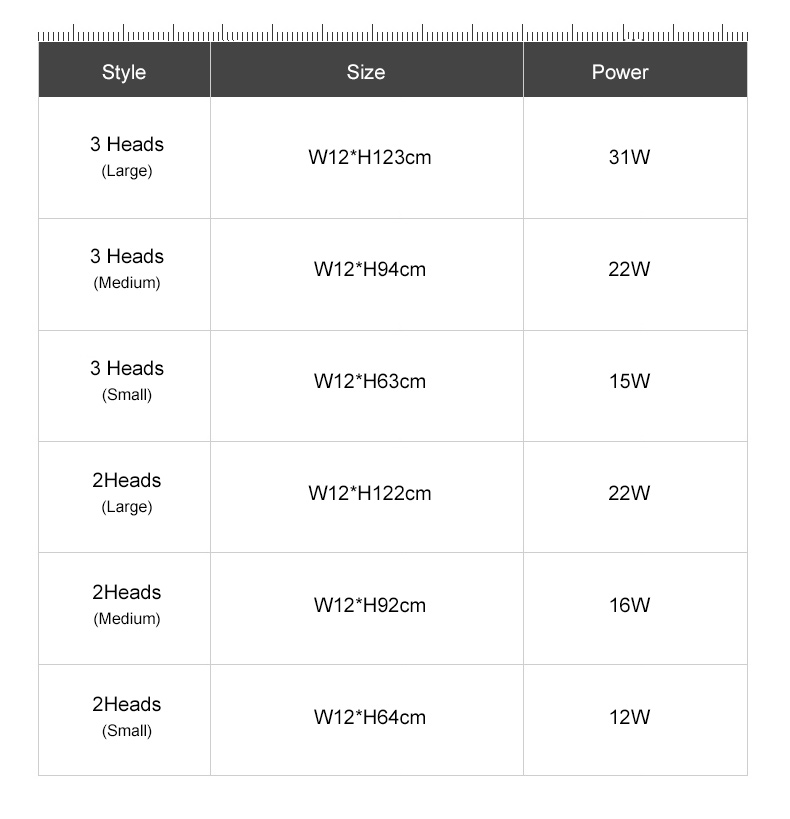Click the 15W power value
Image resolution: width=790 pixels, height=819 pixels.
(x=629, y=381)
